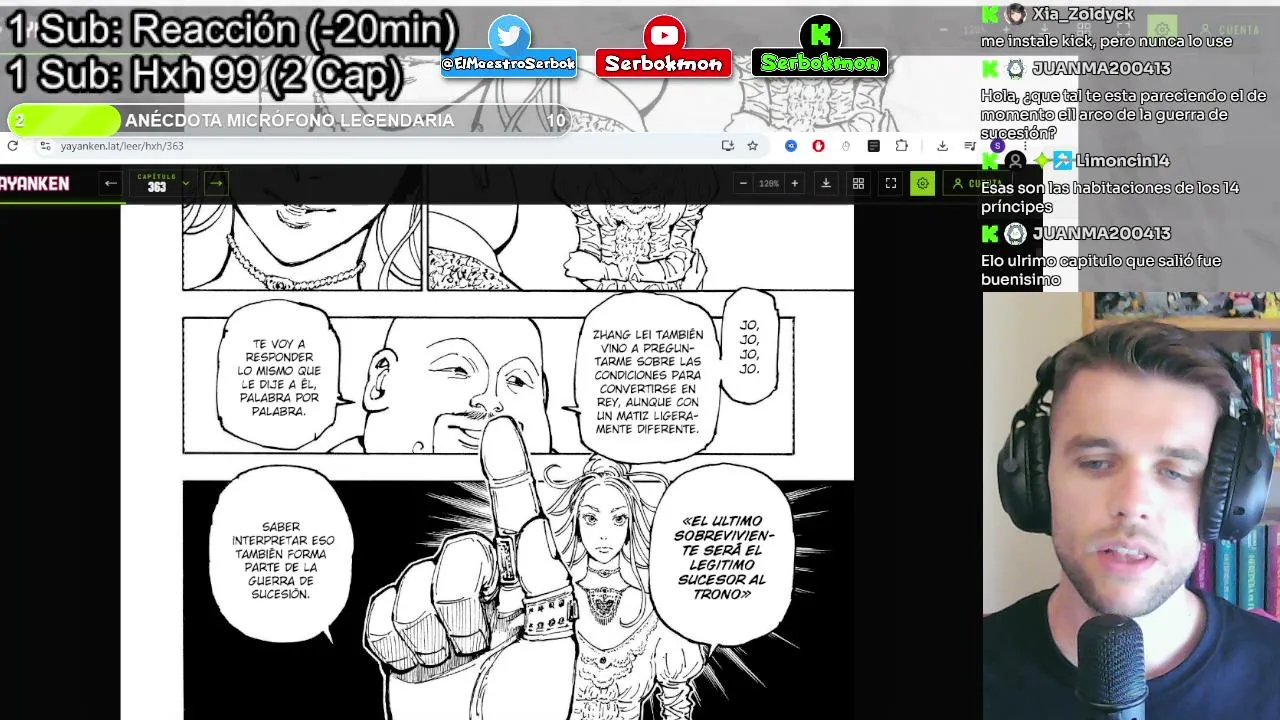Bookmark this page with the star icon
This screenshot has height=720, width=1280.
click(752, 146)
